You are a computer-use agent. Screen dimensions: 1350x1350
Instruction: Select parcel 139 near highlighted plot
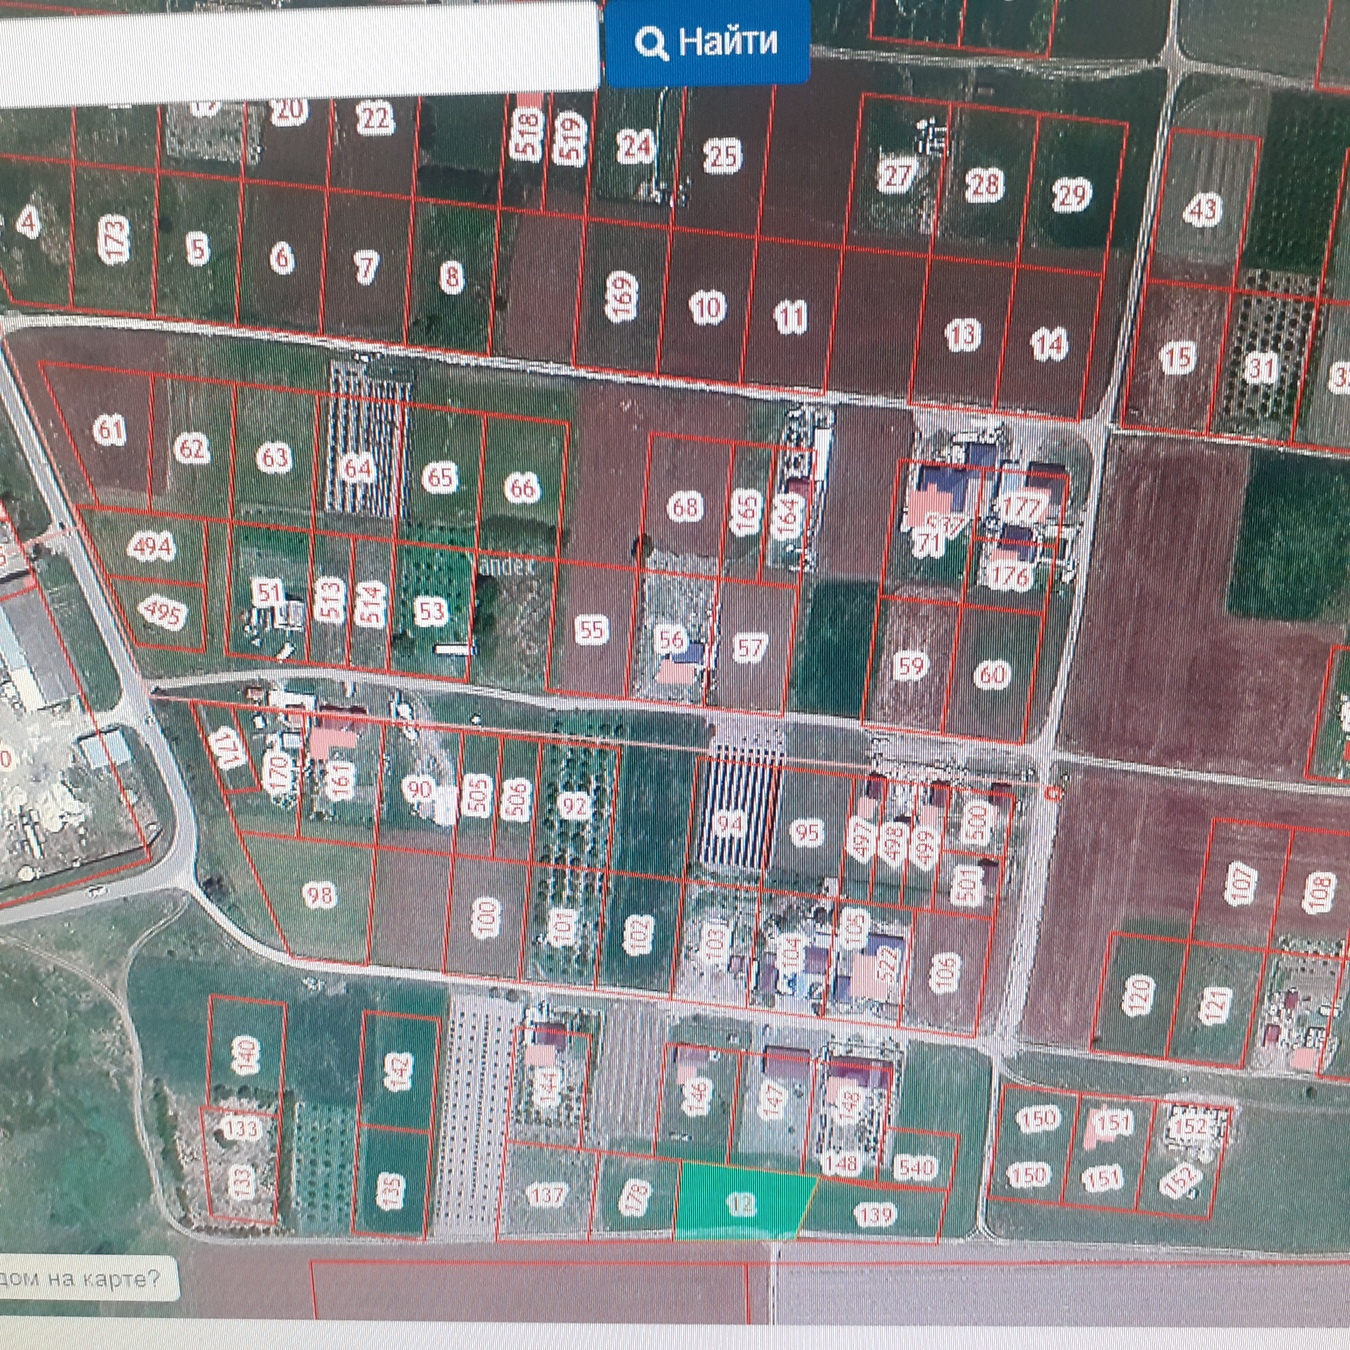click(875, 1215)
